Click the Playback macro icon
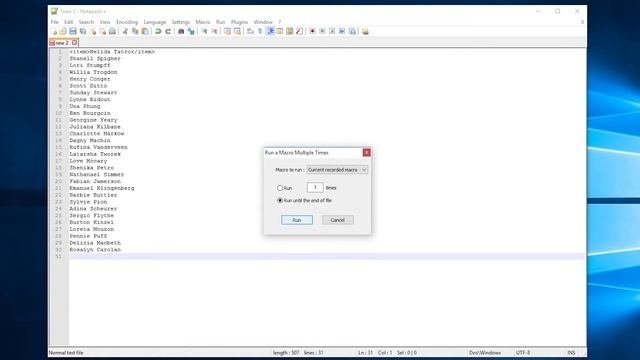The image size is (640, 360). click(332, 31)
